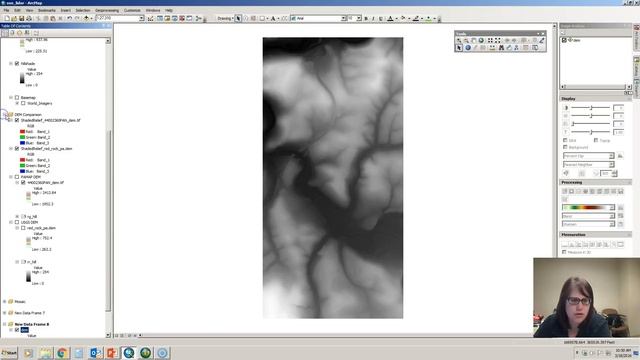Image resolution: width=640 pixels, height=360 pixels.
Task: List layers by source
Action: pyautogui.click(x=12, y=33)
